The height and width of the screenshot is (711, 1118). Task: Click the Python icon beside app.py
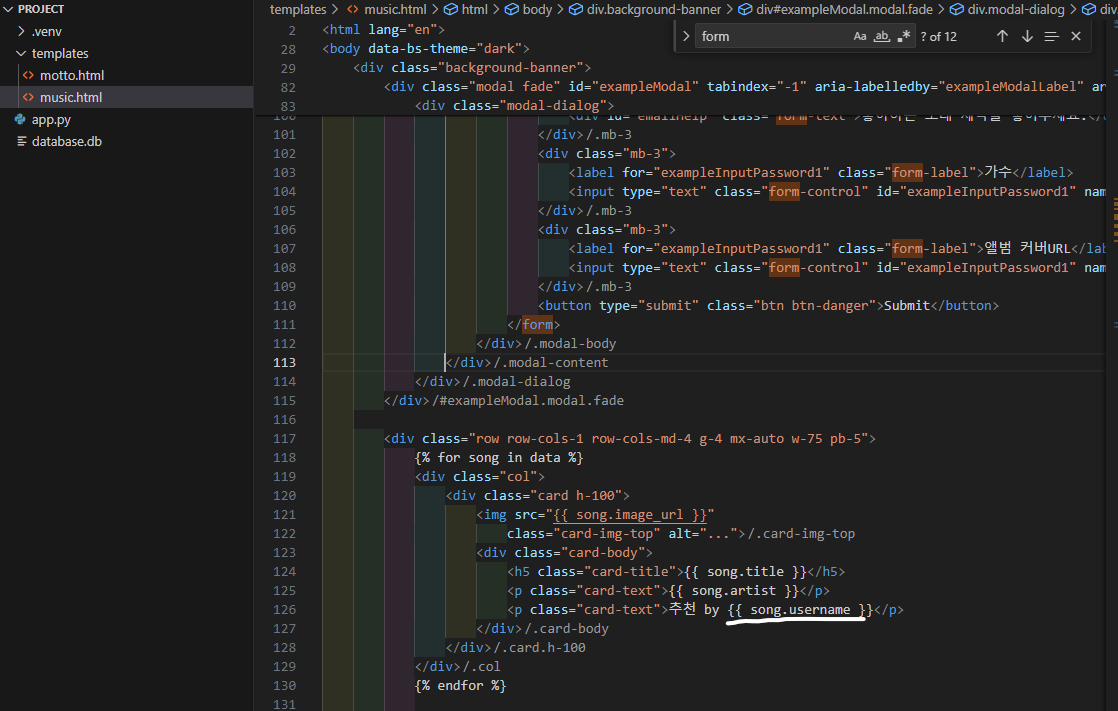pyautogui.click(x=20, y=119)
